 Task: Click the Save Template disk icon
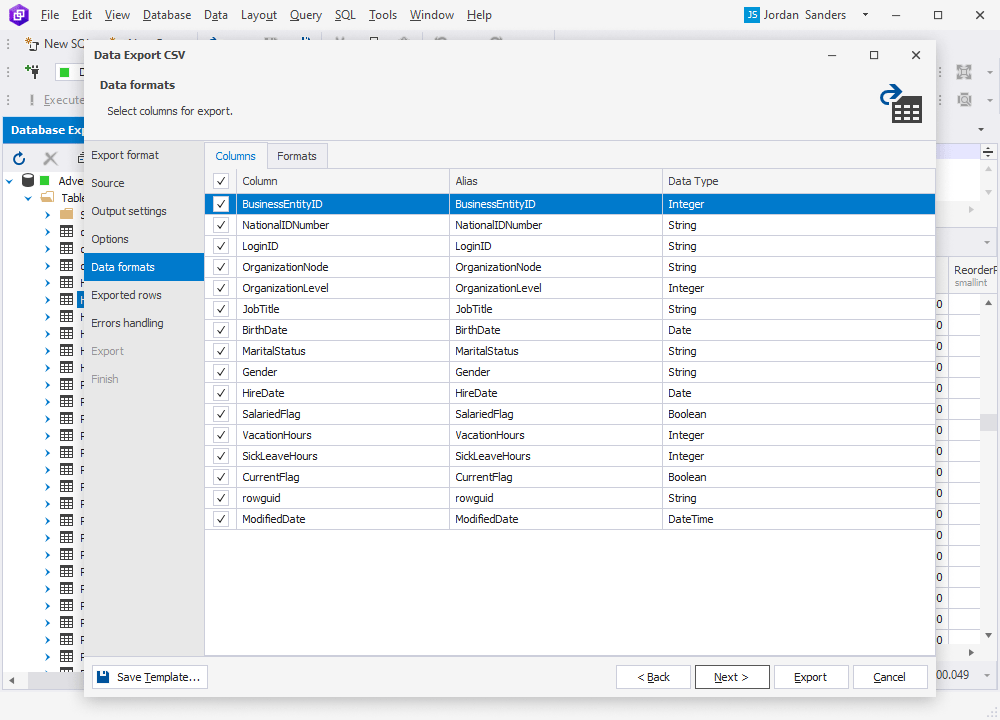(103, 677)
